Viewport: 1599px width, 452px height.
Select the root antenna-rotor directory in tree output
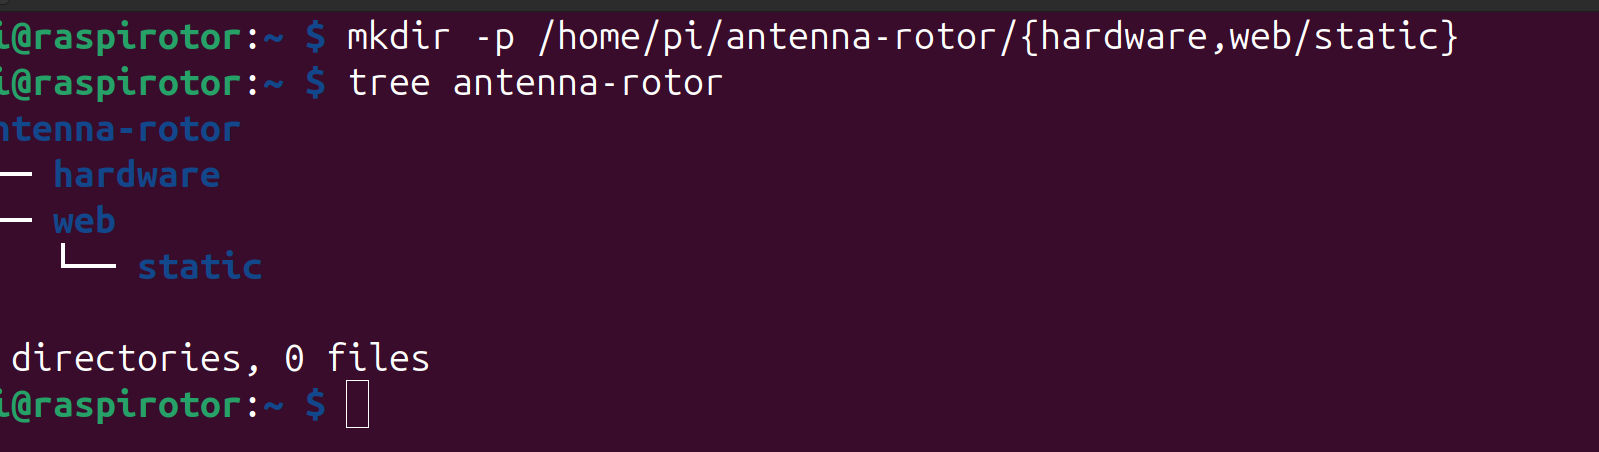120,129
